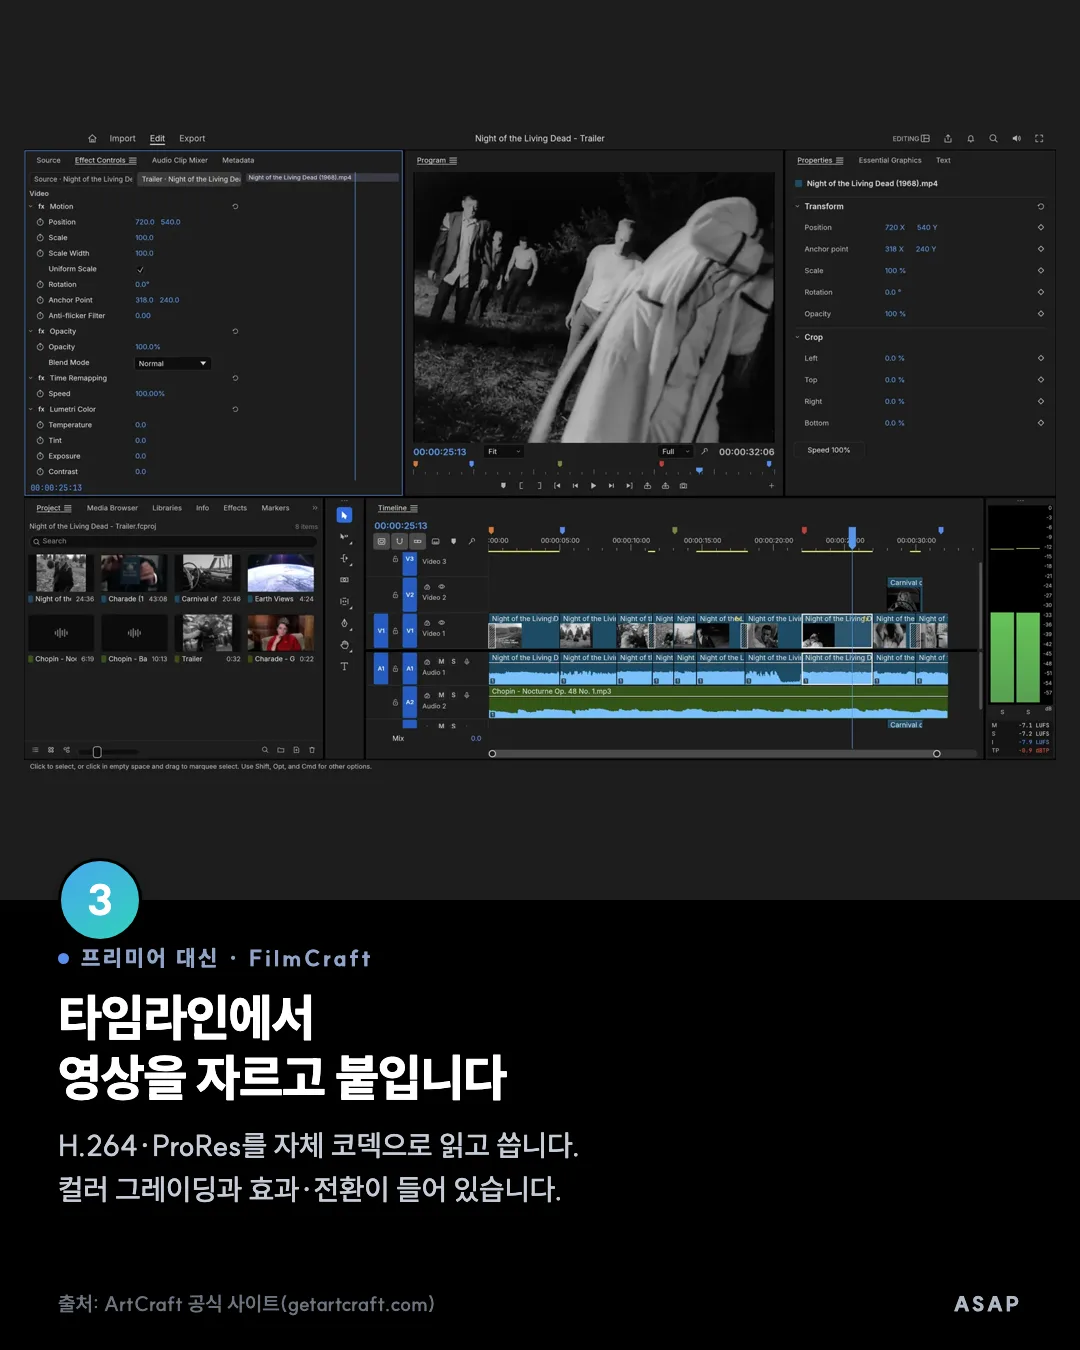Select the Ripple Edit tool
This screenshot has width=1080, height=1350.
pyautogui.click(x=345, y=558)
